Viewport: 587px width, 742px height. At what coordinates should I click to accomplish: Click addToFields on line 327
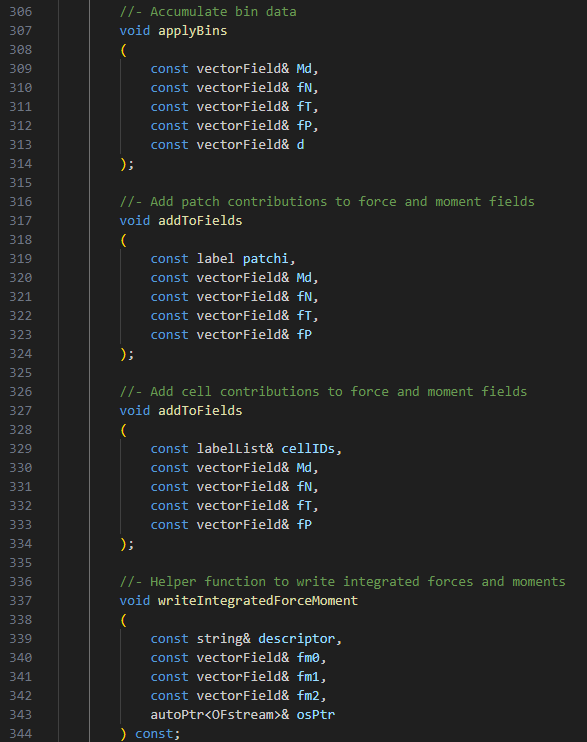(200, 410)
